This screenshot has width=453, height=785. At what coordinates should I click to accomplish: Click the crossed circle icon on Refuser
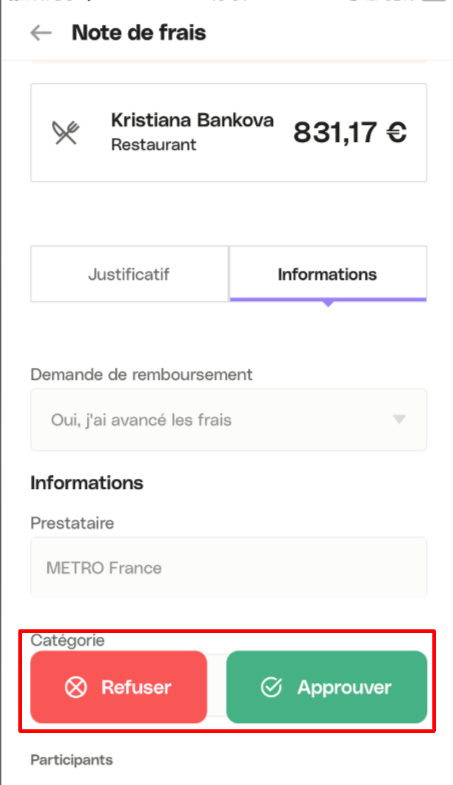[x=76, y=687]
